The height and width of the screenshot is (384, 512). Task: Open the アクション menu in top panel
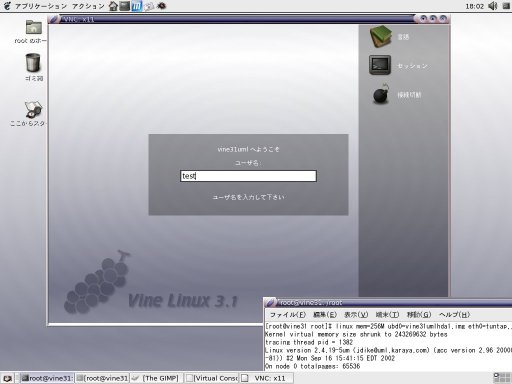[x=88, y=6]
